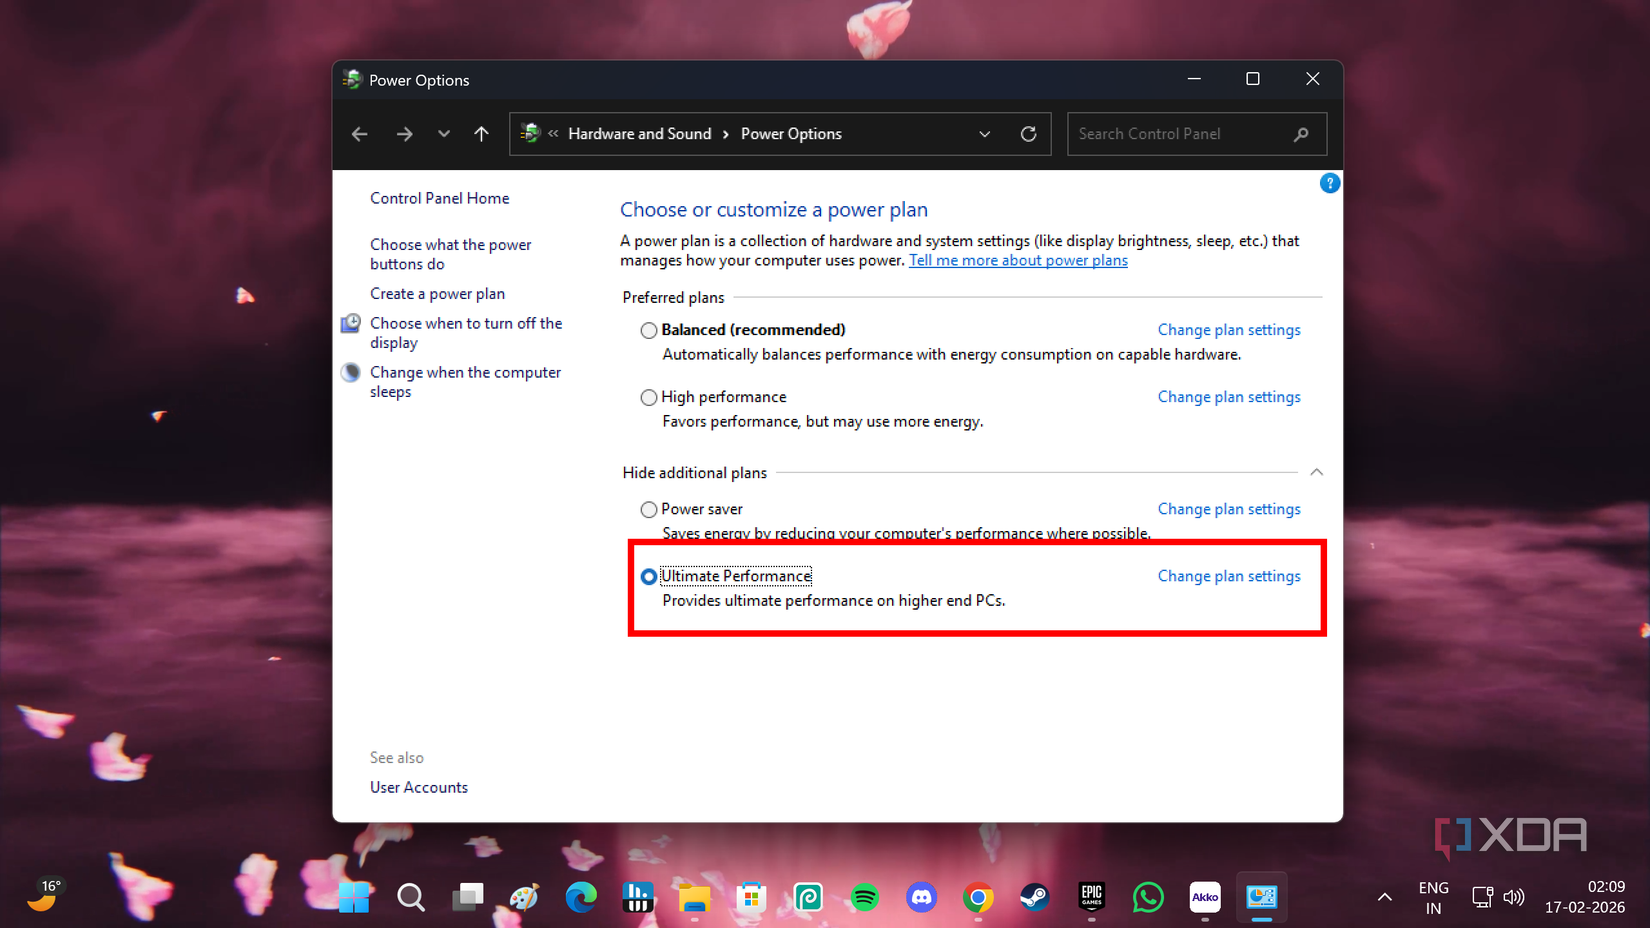
Task: Open Spotify from the taskbar
Action: click(864, 898)
